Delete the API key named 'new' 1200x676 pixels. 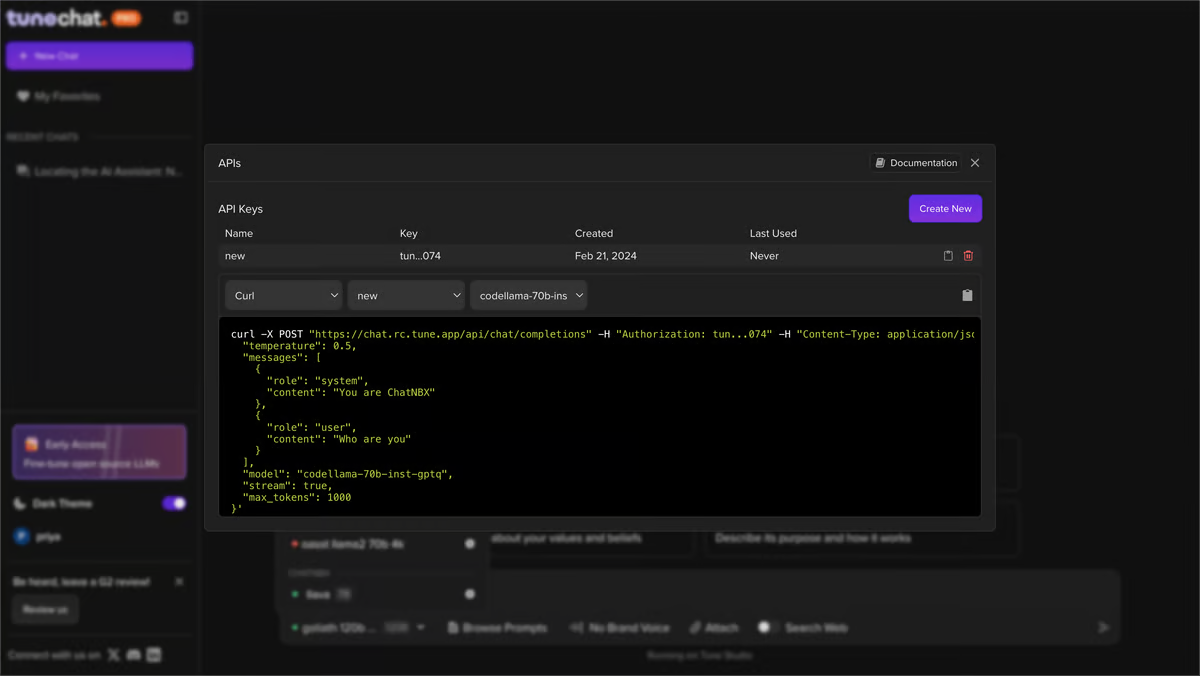coord(968,256)
